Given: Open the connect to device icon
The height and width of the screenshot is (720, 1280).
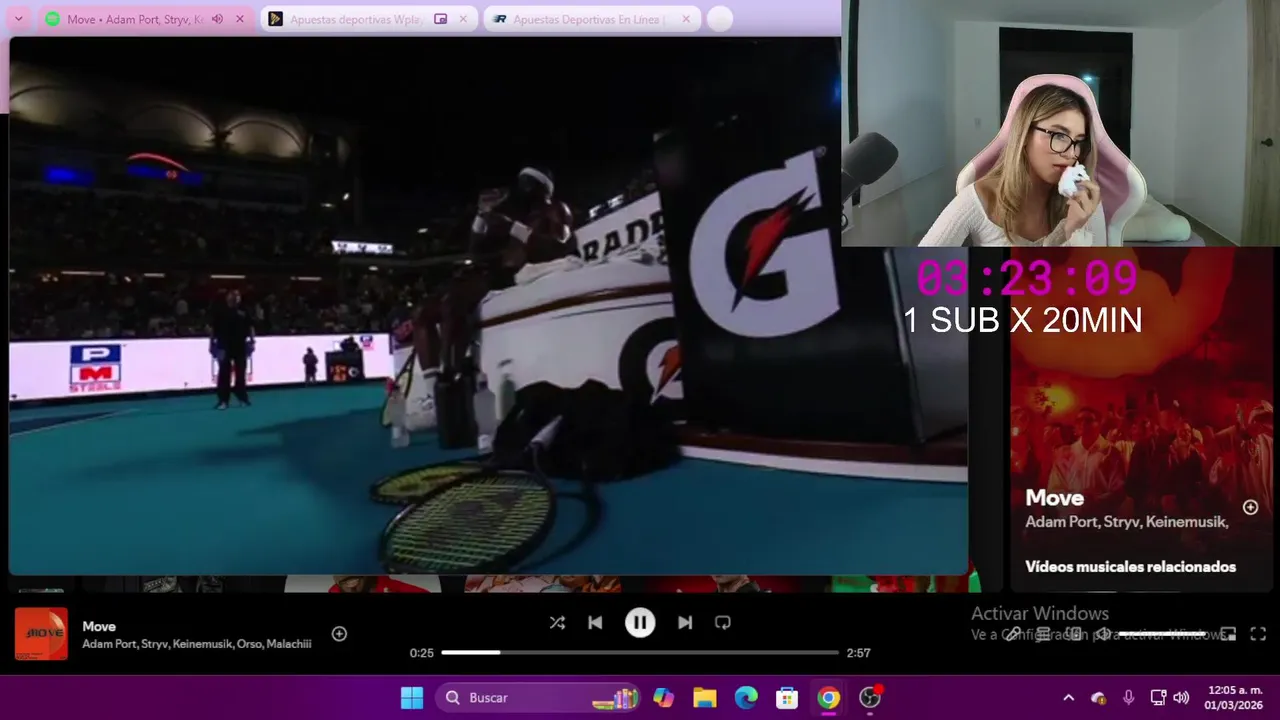Looking at the screenshot, I should point(1073,634).
